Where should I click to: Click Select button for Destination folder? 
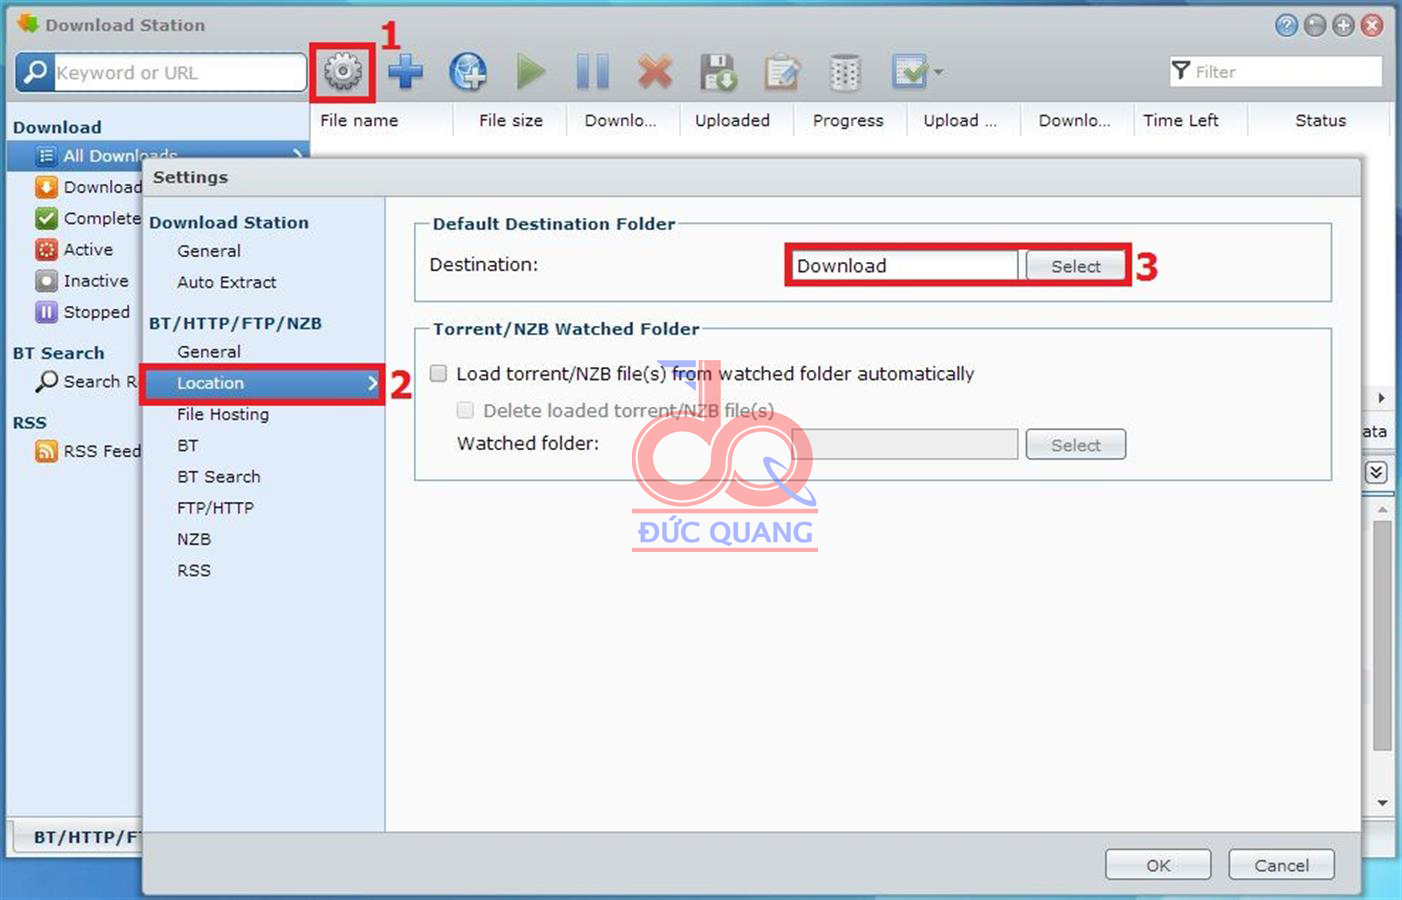(x=1075, y=266)
